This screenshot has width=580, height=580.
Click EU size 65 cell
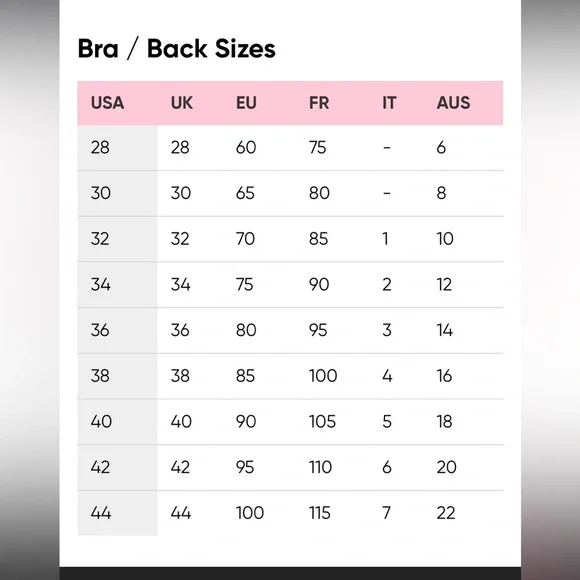245,193
